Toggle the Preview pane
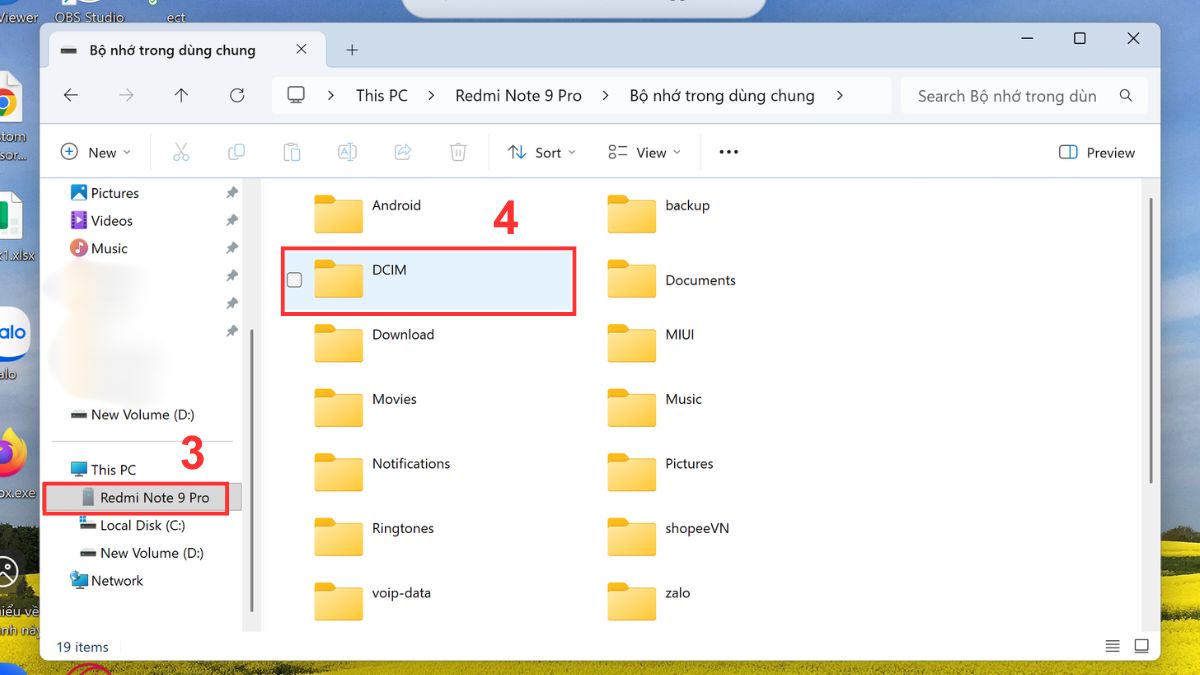Image resolution: width=1200 pixels, height=675 pixels. 1097,152
